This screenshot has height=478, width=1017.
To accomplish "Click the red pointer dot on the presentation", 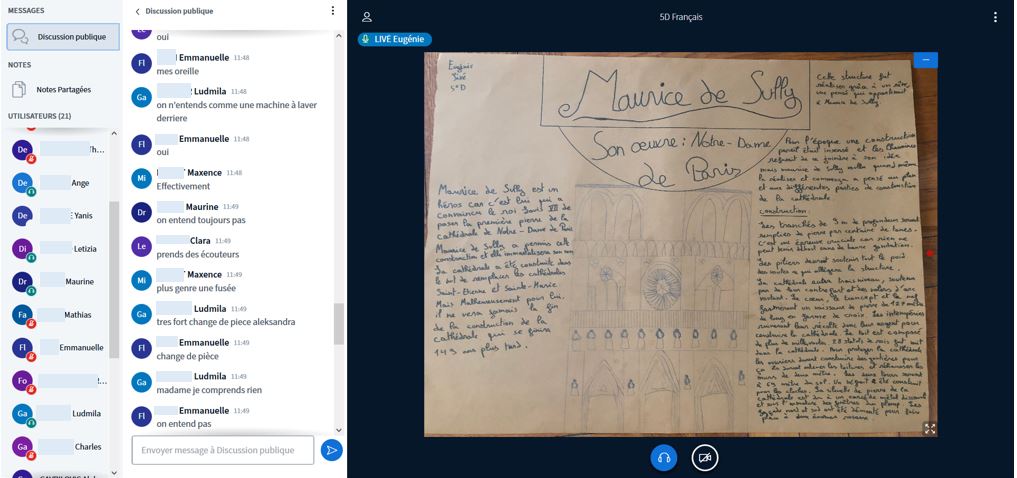I will [929, 253].
